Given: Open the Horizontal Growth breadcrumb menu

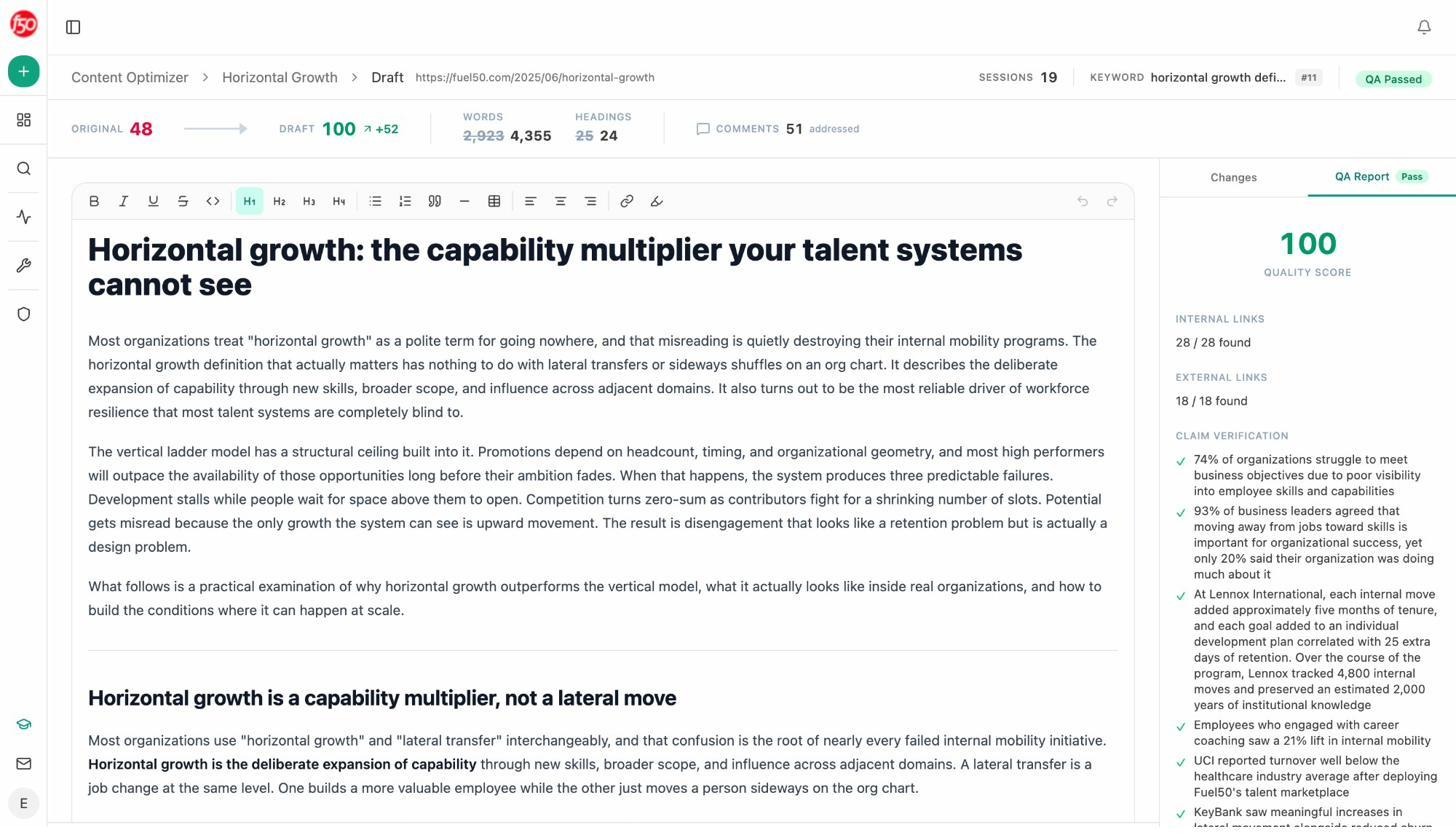Looking at the screenshot, I should [280, 77].
